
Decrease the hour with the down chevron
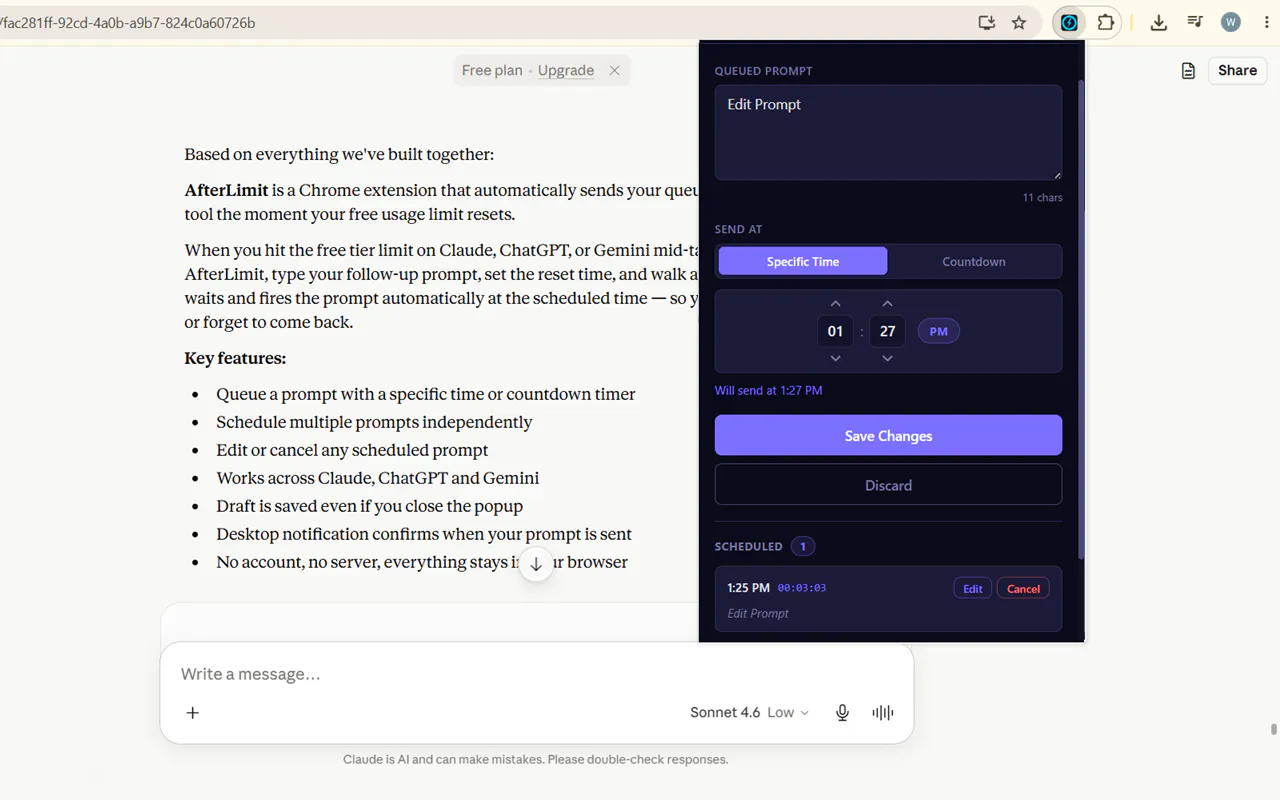[x=836, y=358]
